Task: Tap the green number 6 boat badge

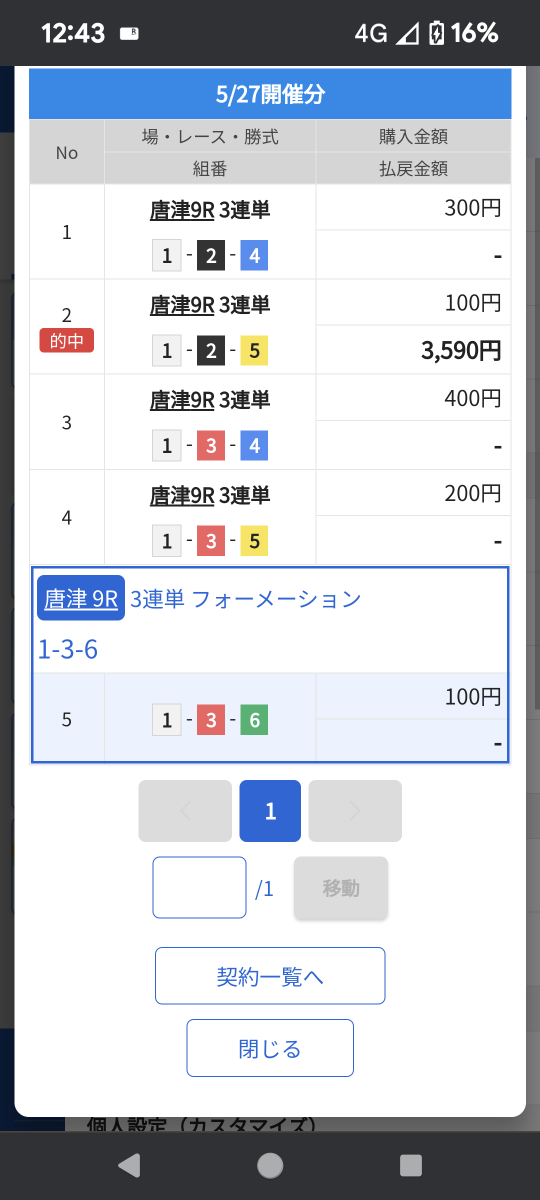Action: [254, 720]
